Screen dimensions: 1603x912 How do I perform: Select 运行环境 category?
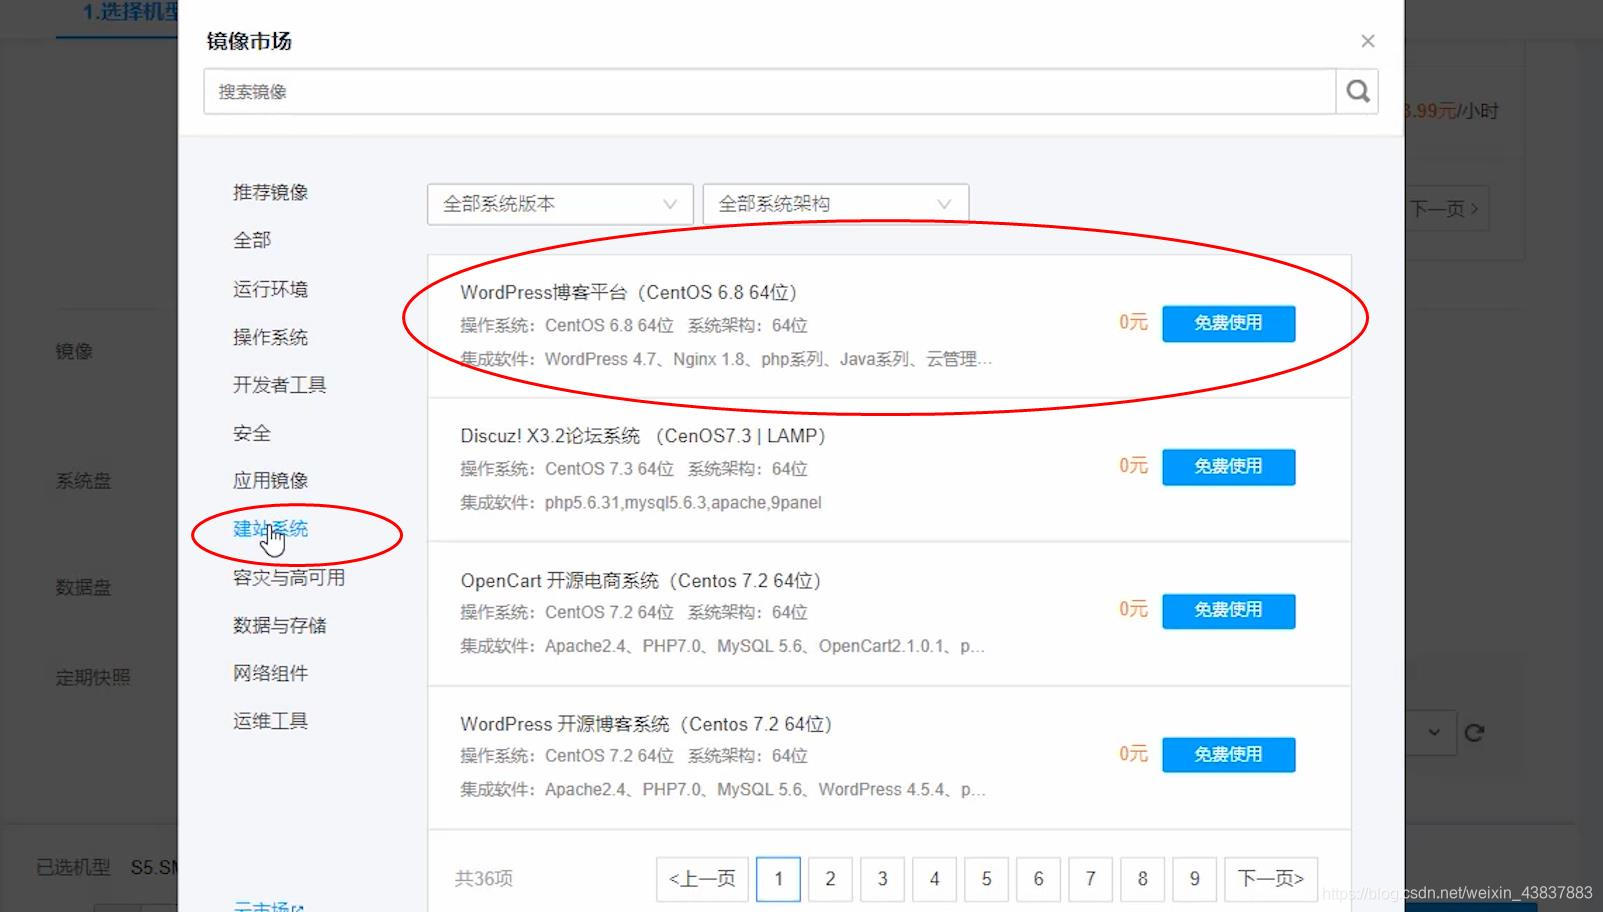coord(270,289)
